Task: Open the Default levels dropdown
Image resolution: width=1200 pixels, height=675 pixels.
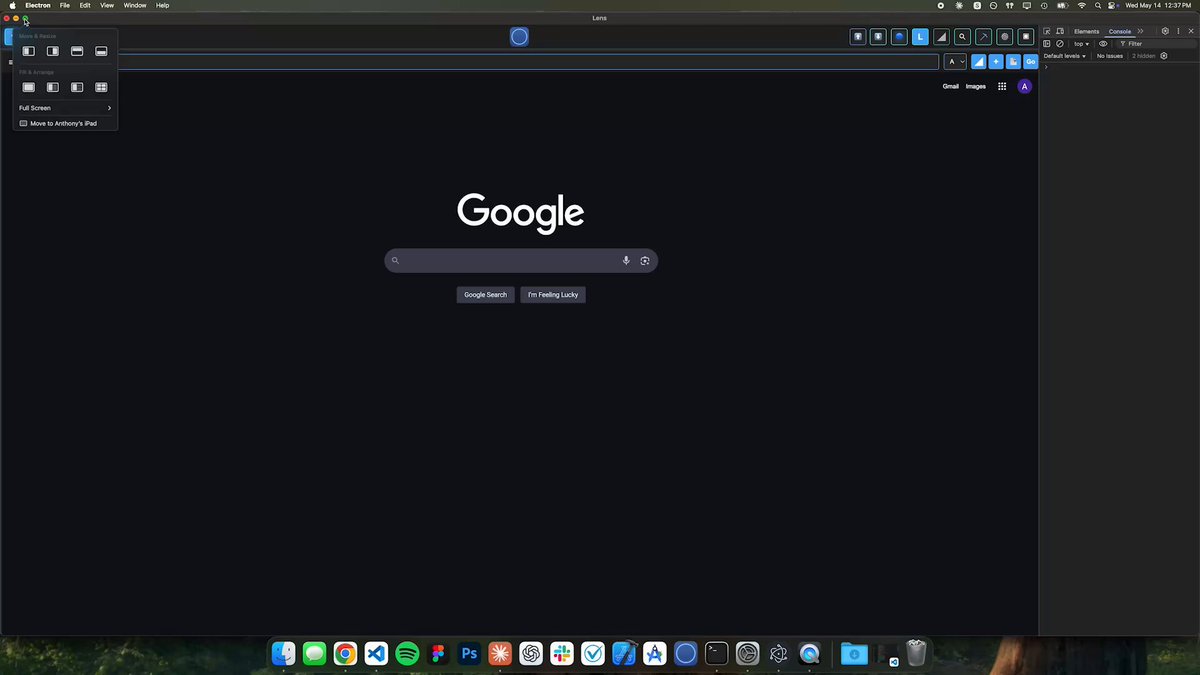Action: pos(1064,56)
